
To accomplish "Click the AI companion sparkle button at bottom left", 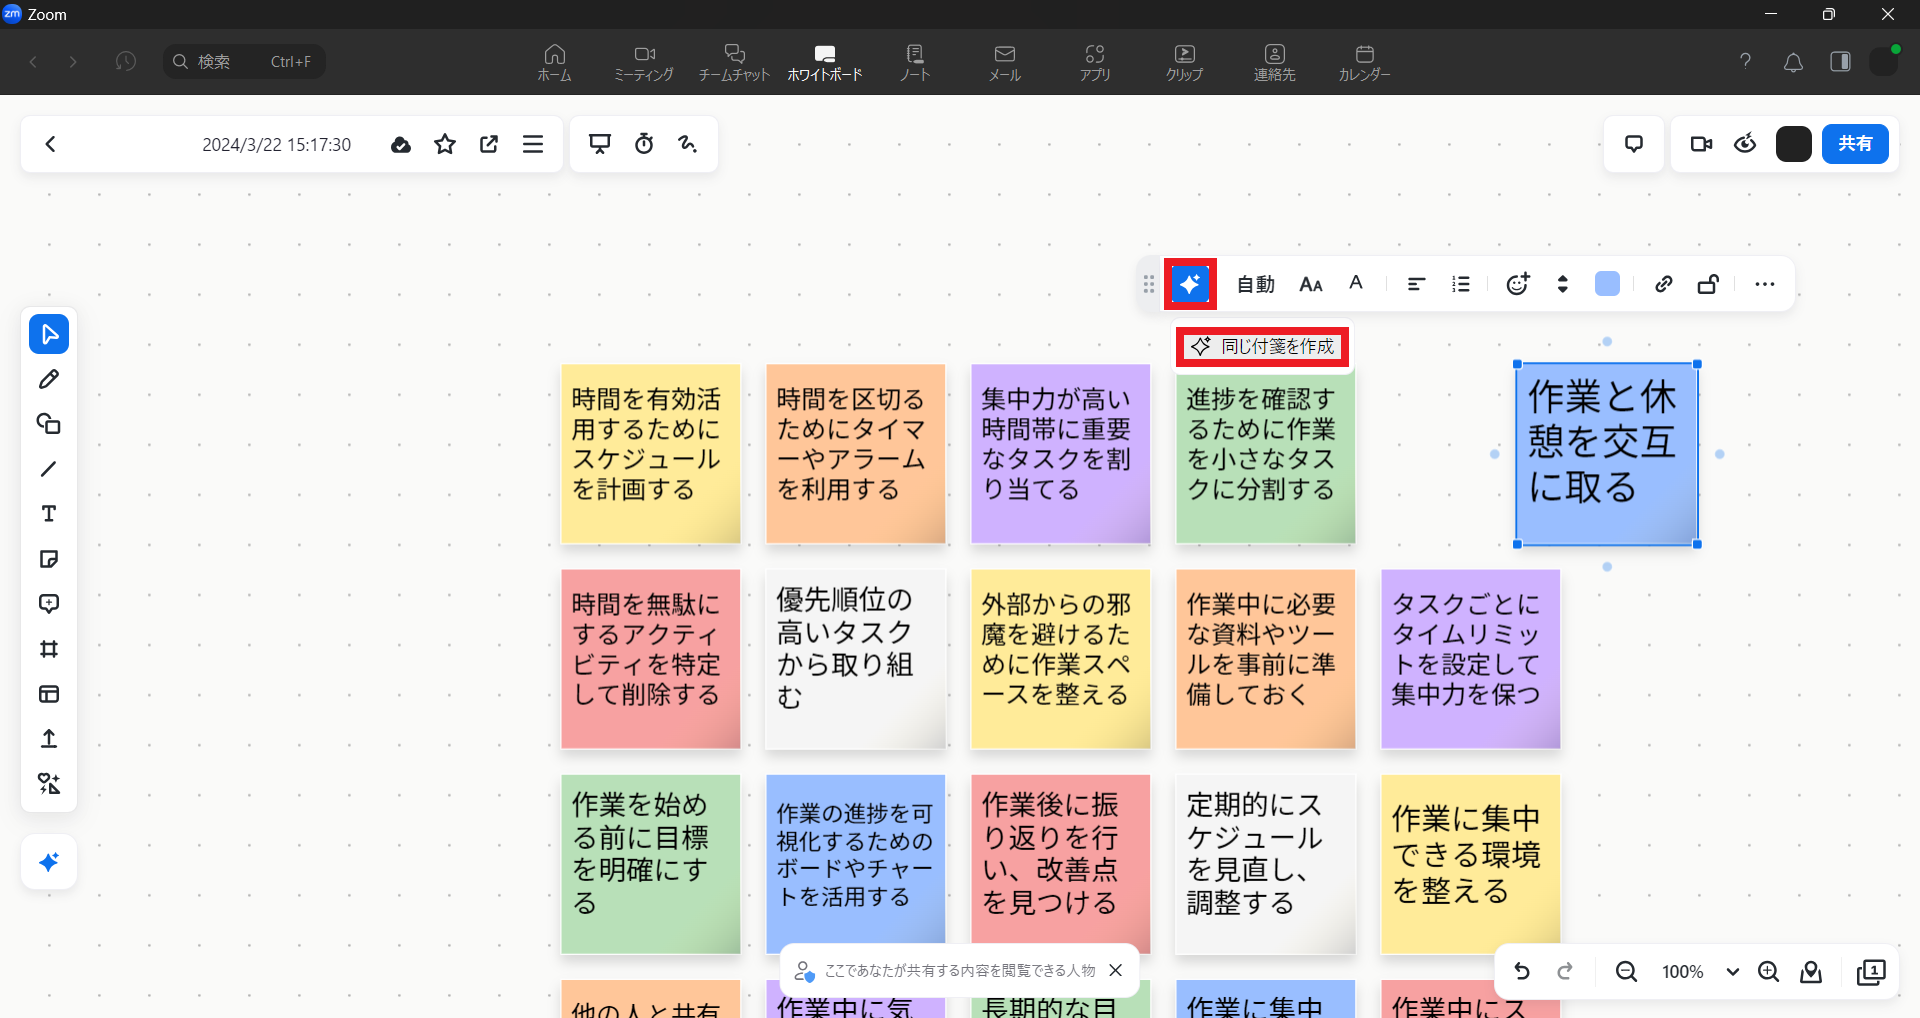I will pyautogui.click(x=48, y=862).
